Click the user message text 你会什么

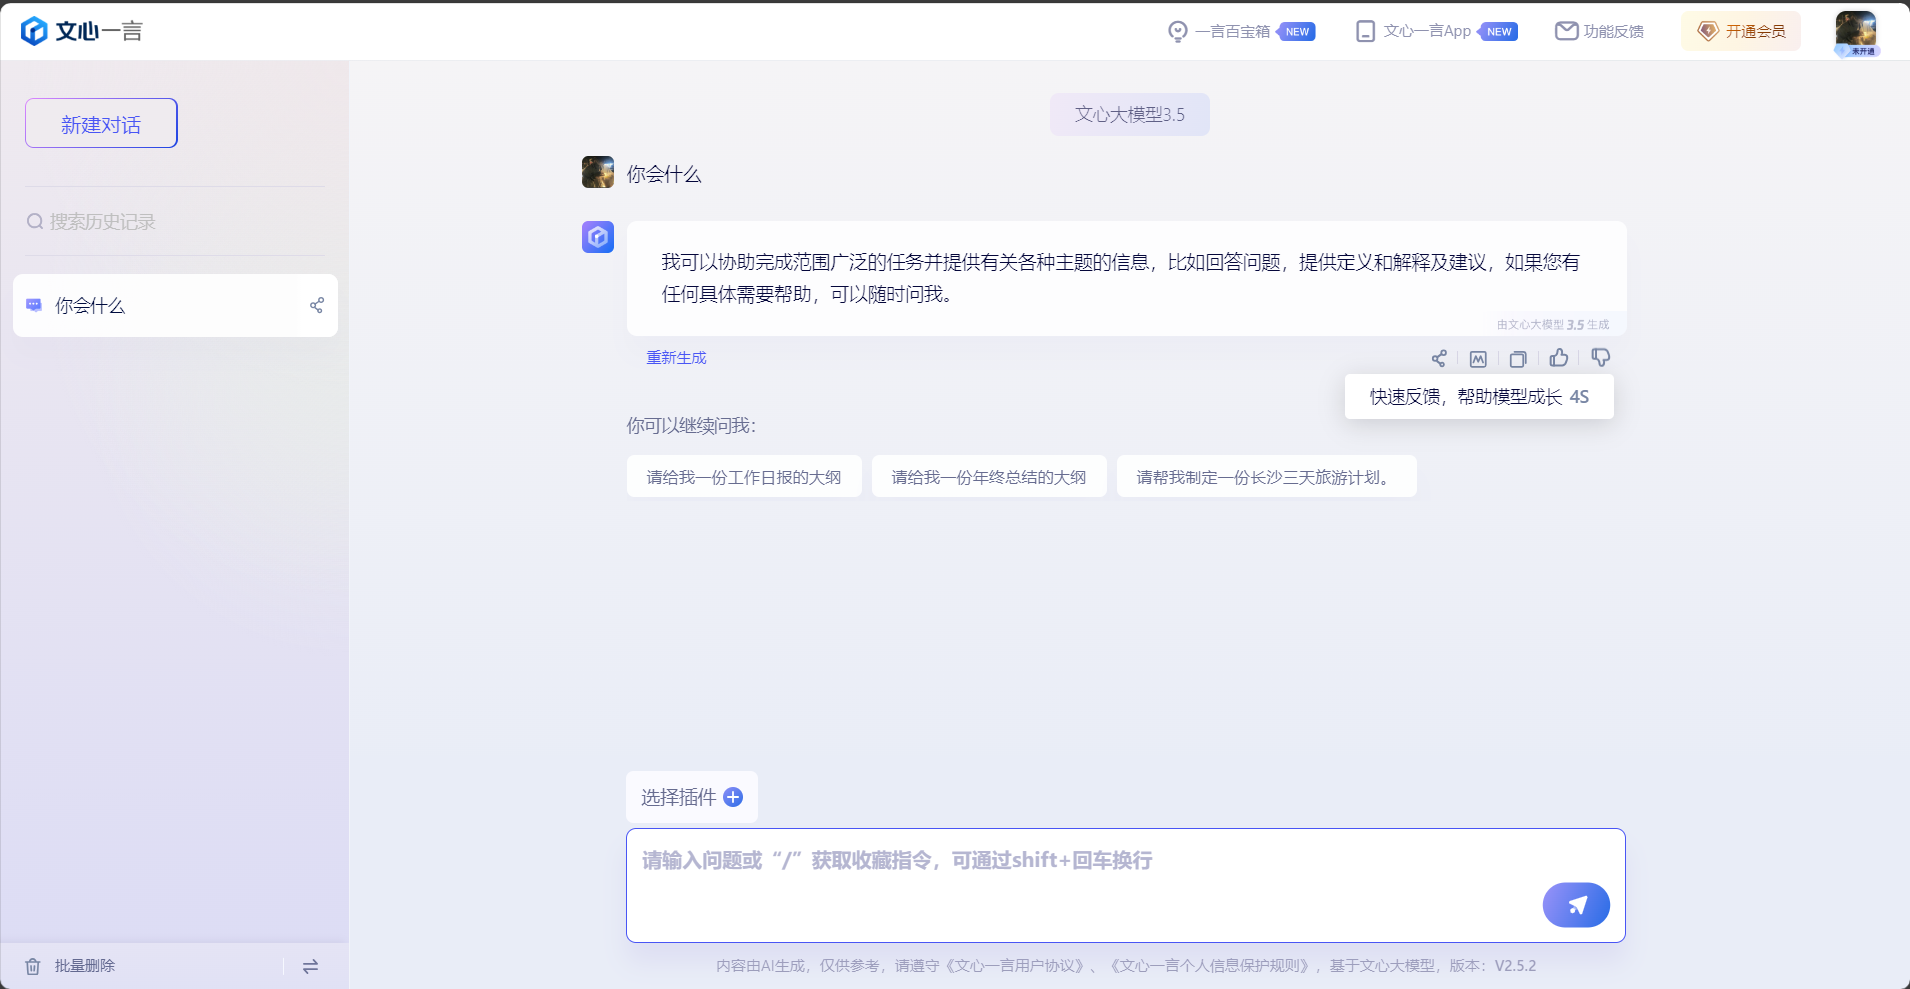(664, 174)
